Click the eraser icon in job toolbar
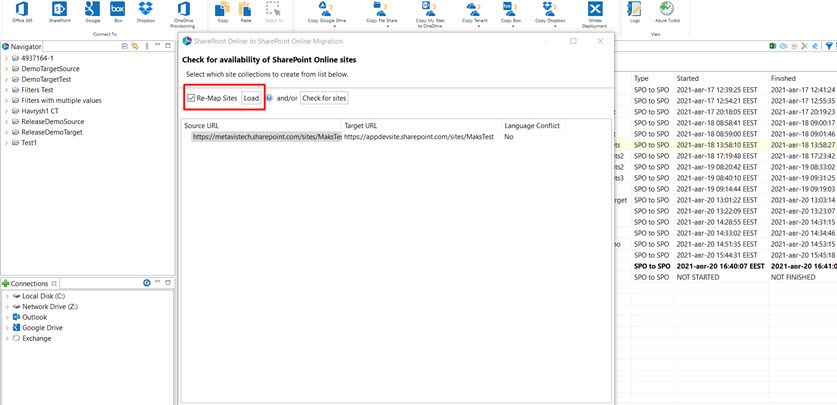Screen dimensions: 837x405 pyautogui.click(x=815, y=46)
